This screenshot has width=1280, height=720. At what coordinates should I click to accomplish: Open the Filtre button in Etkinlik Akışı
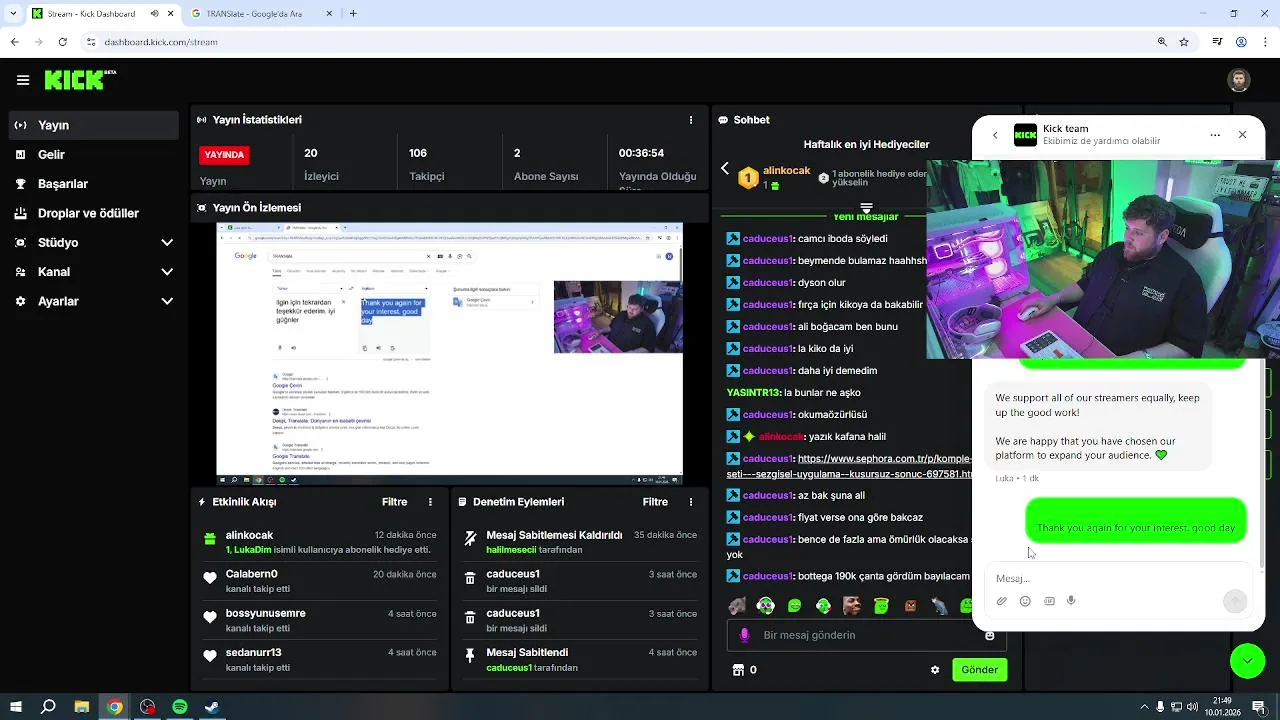pos(394,502)
